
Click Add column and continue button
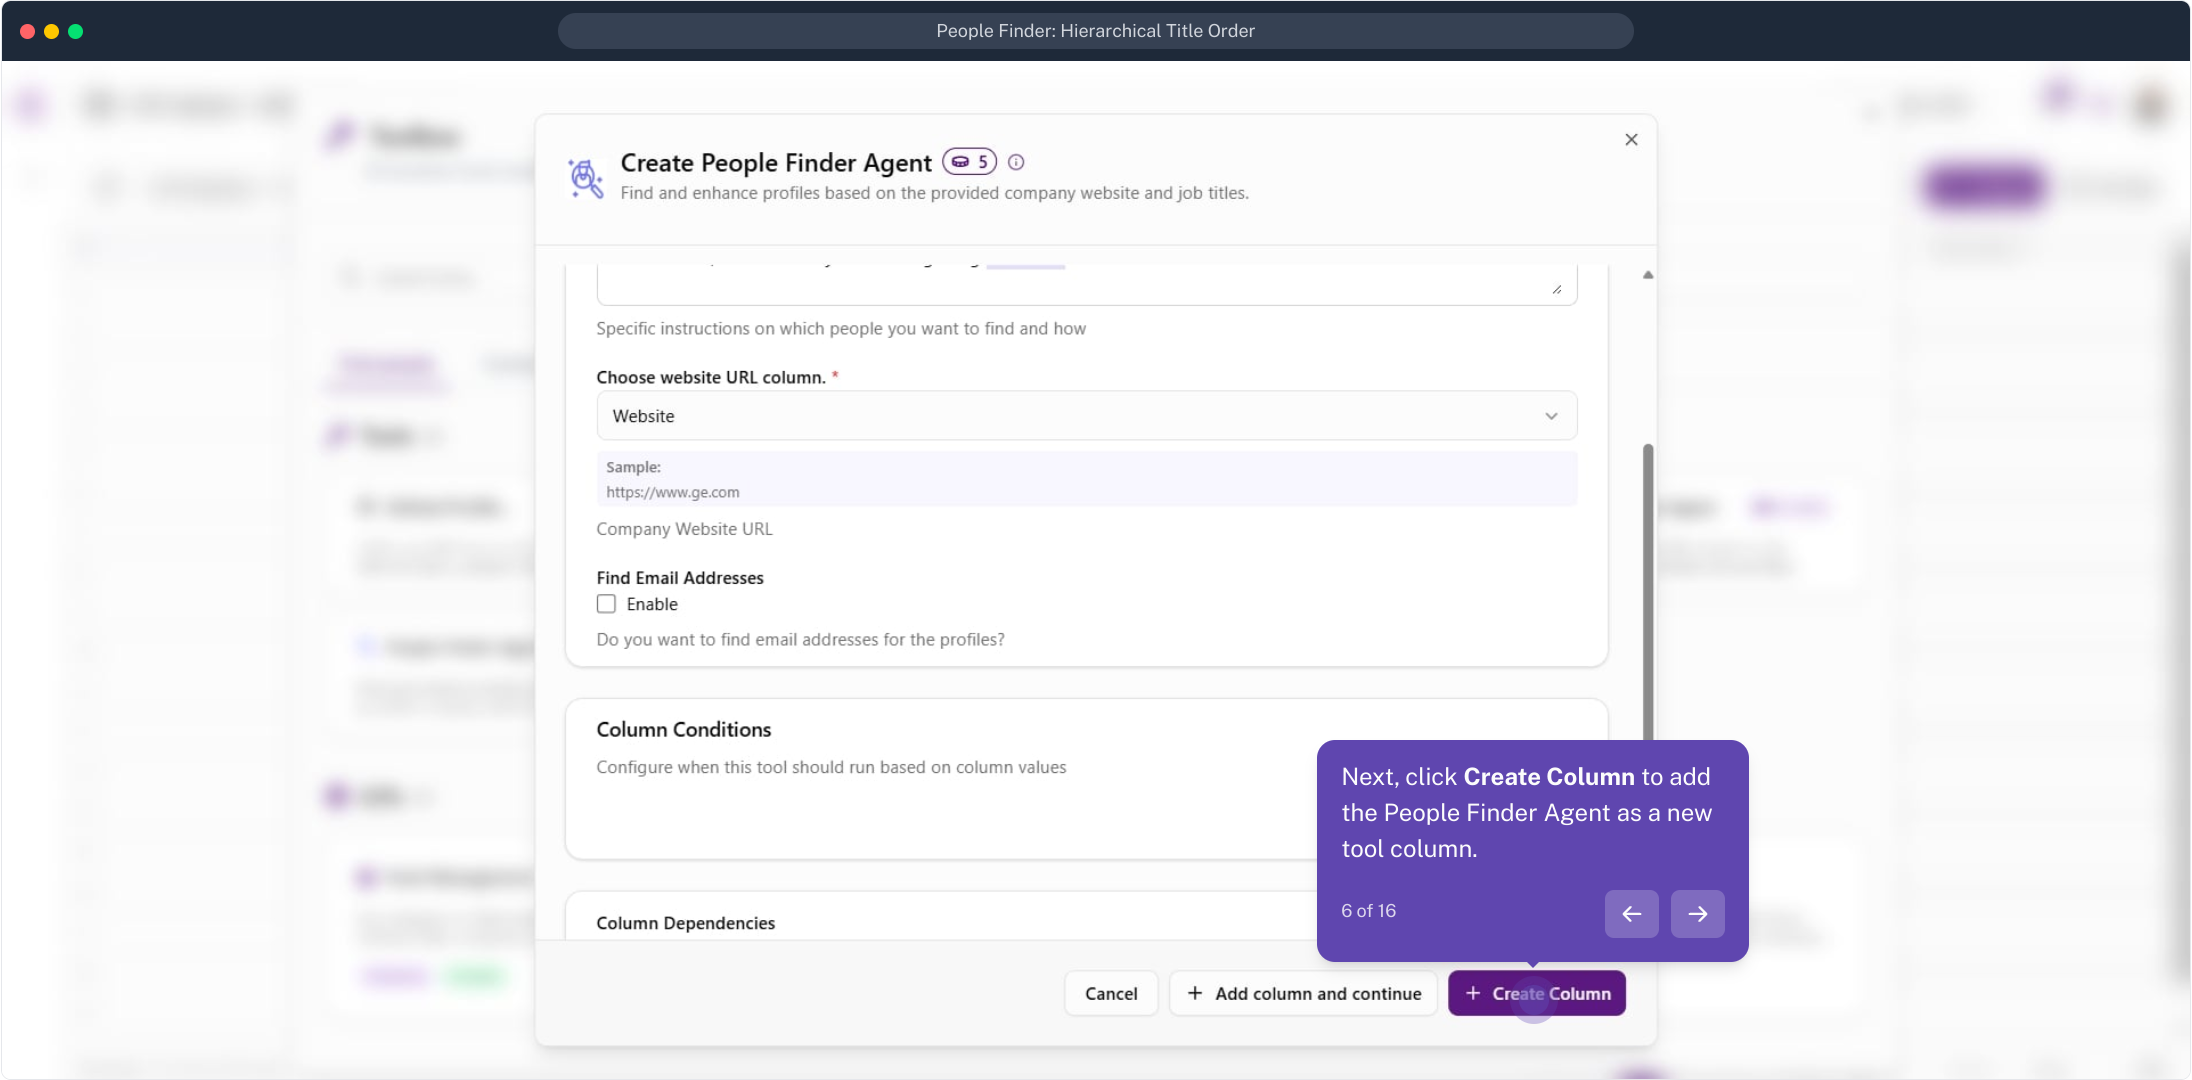click(1303, 993)
